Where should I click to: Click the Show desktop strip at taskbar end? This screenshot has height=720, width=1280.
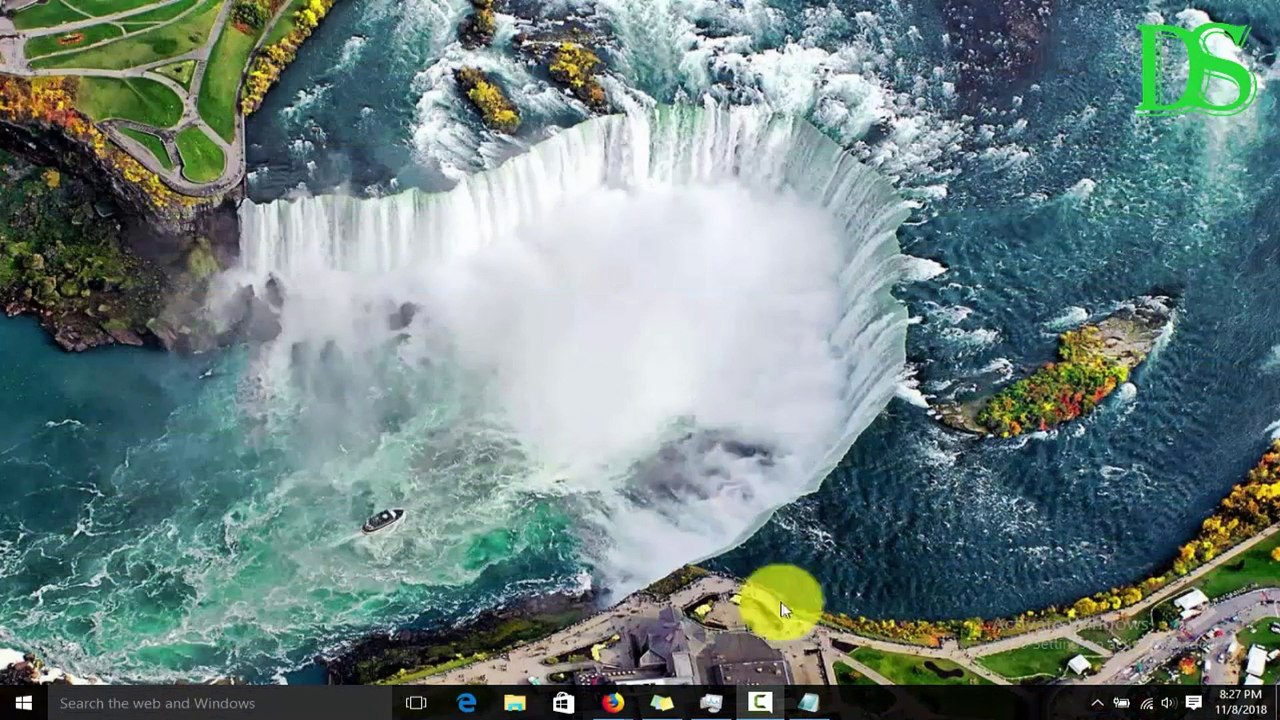point(1277,703)
